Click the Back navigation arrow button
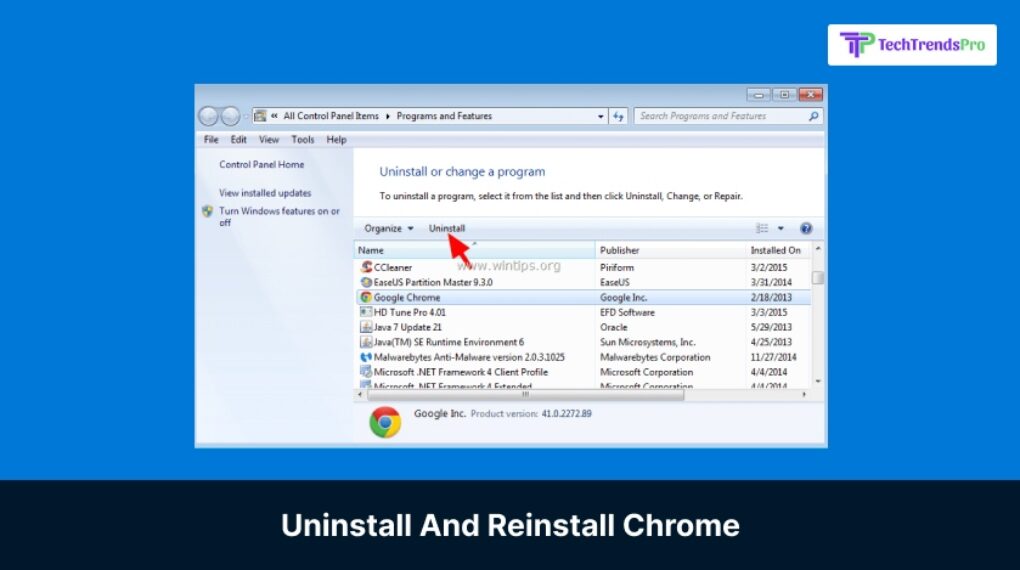1020x570 pixels. click(x=208, y=116)
